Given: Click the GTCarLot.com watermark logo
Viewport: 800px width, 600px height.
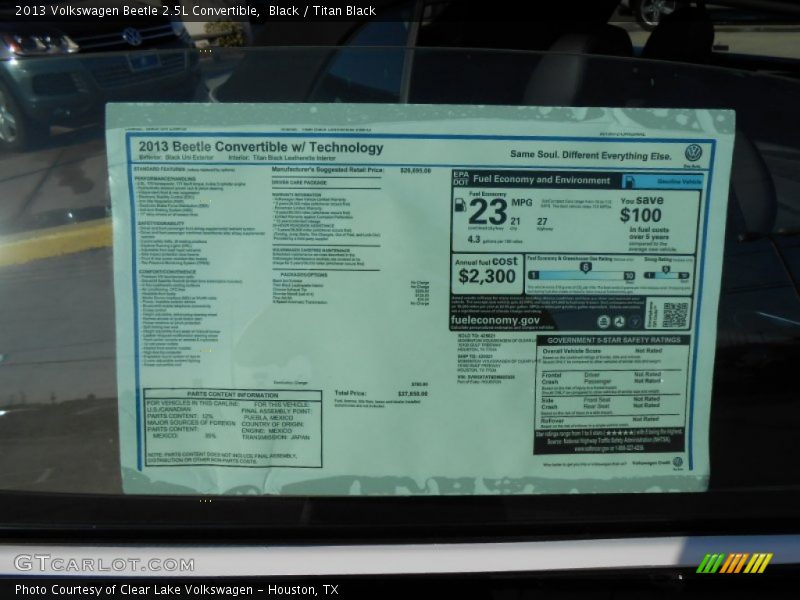Looking at the screenshot, I should (x=90, y=563).
